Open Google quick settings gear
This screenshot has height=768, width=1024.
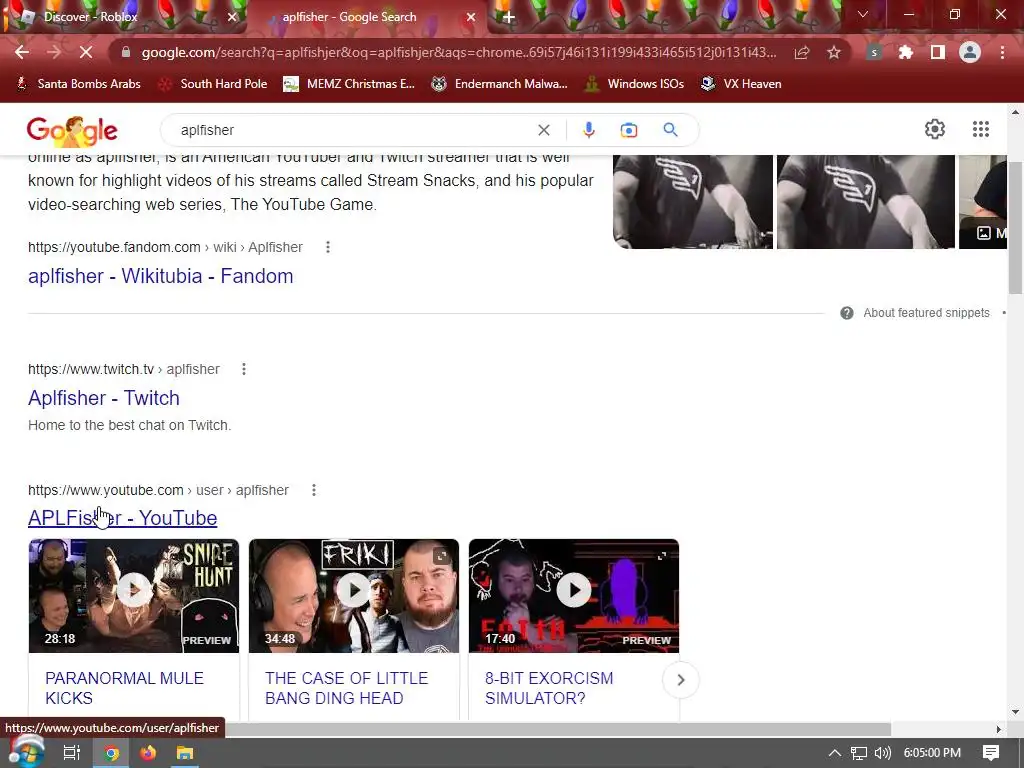(x=935, y=129)
